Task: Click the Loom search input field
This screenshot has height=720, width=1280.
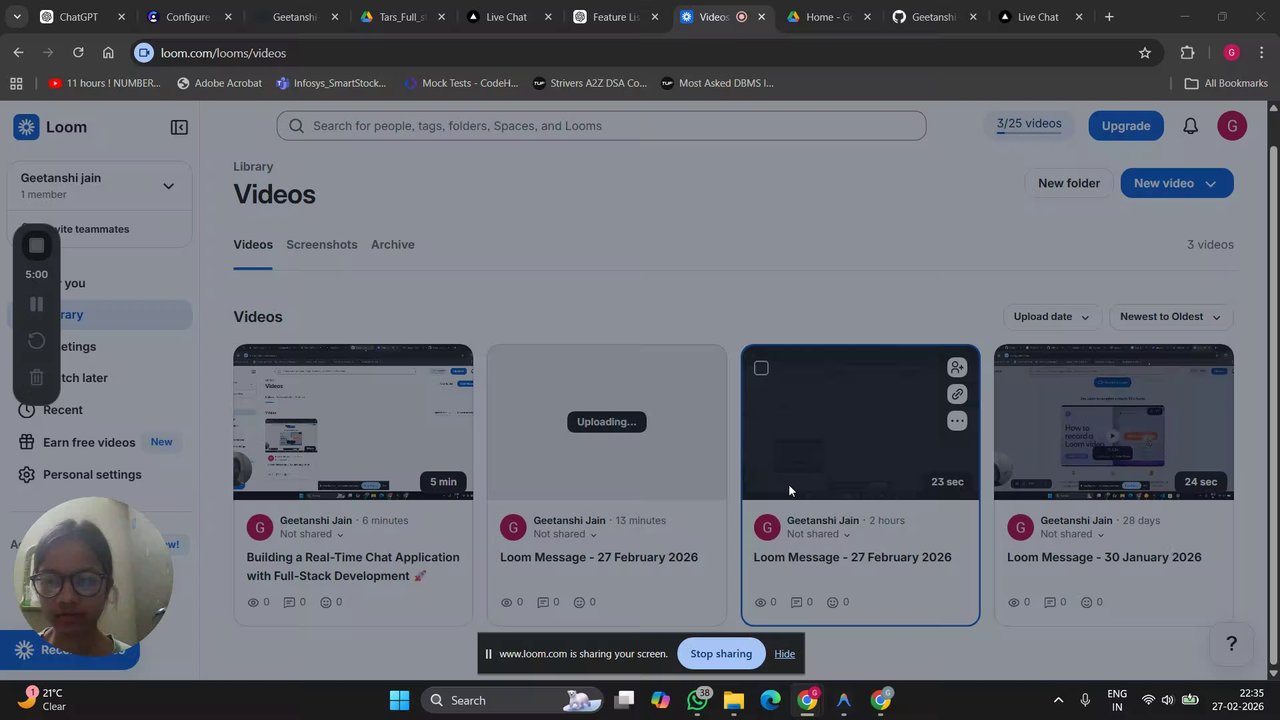Action: pyautogui.click(x=601, y=126)
